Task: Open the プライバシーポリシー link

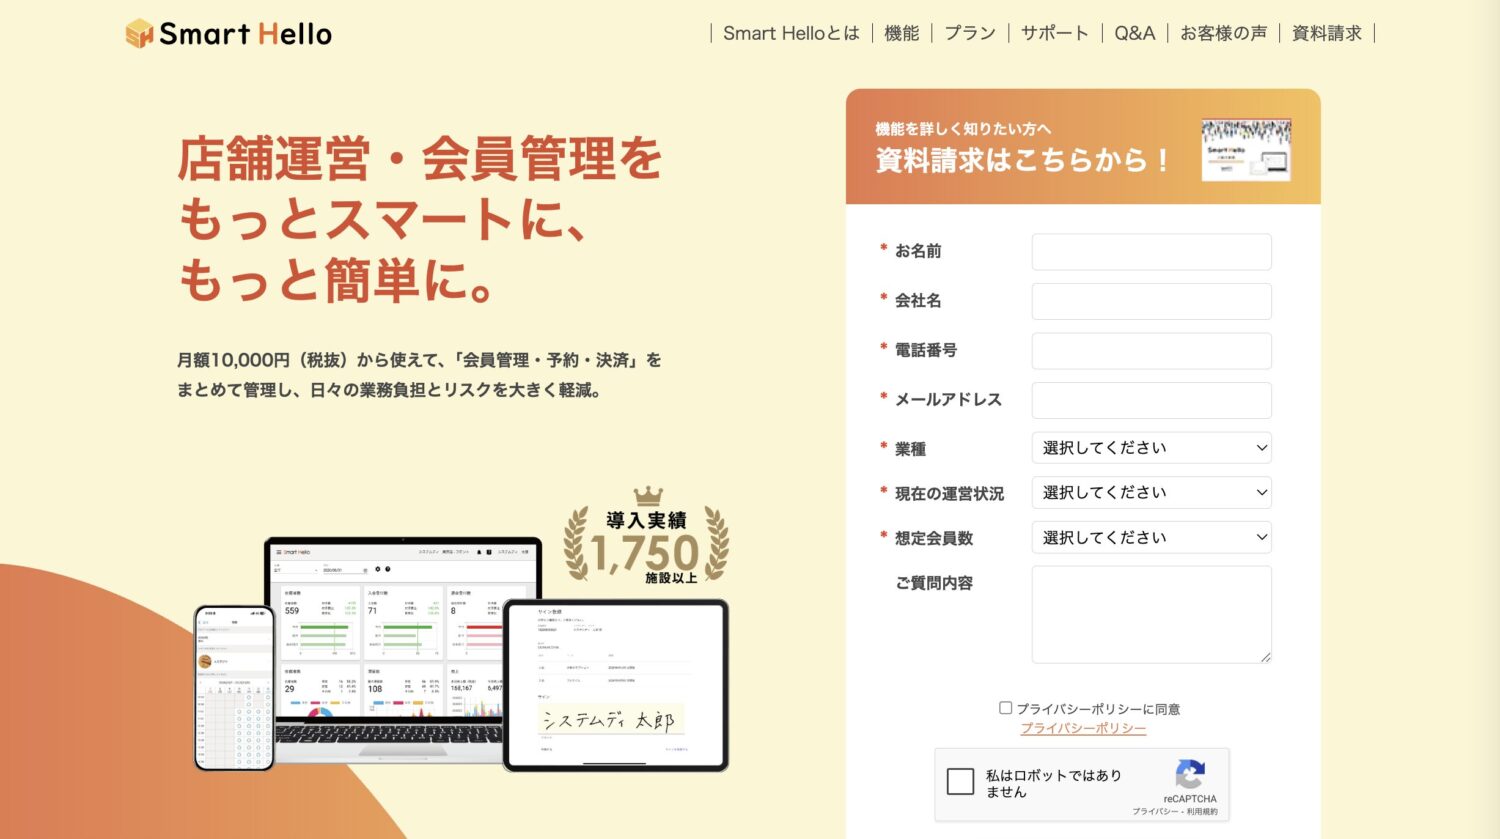Action: [x=1083, y=729]
